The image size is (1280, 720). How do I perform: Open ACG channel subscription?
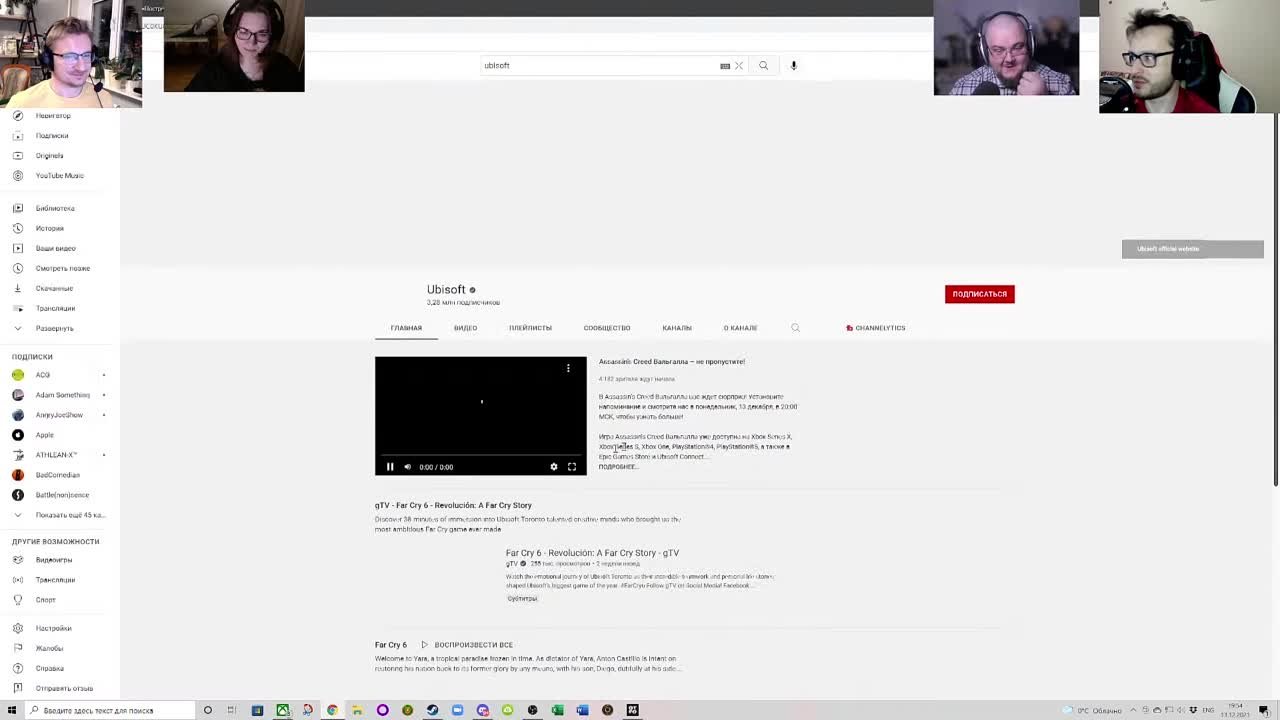(43, 375)
